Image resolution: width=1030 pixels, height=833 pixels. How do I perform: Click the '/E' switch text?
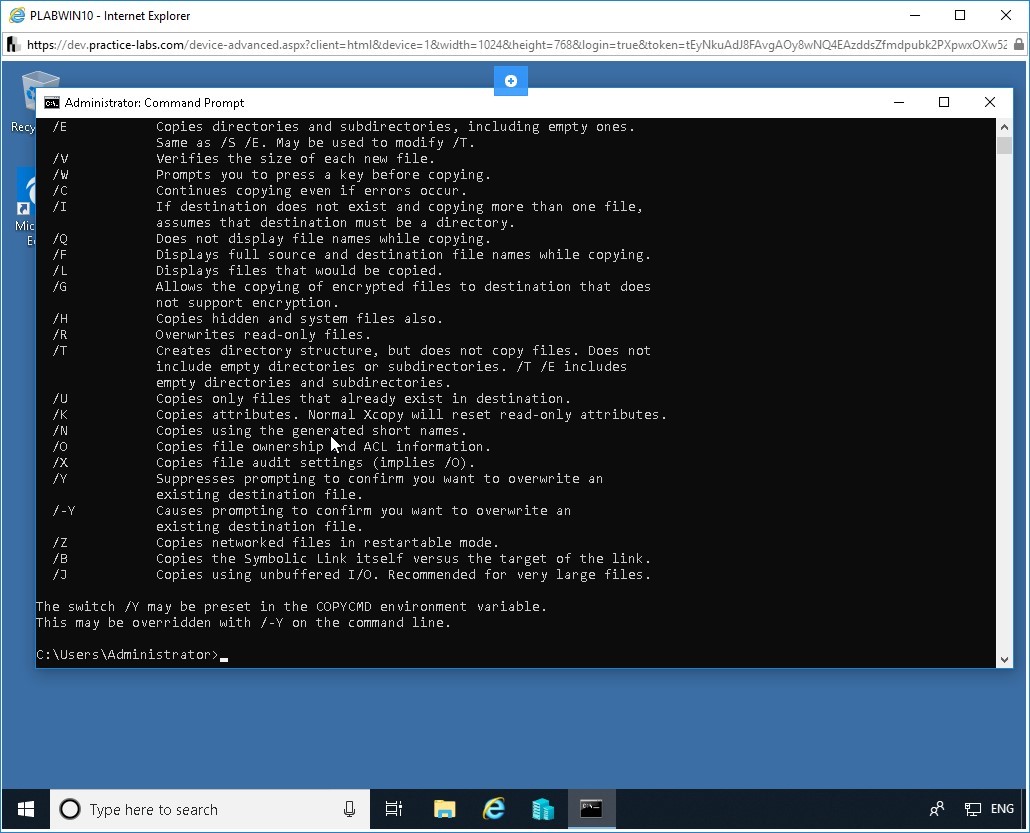click(60, 126)
